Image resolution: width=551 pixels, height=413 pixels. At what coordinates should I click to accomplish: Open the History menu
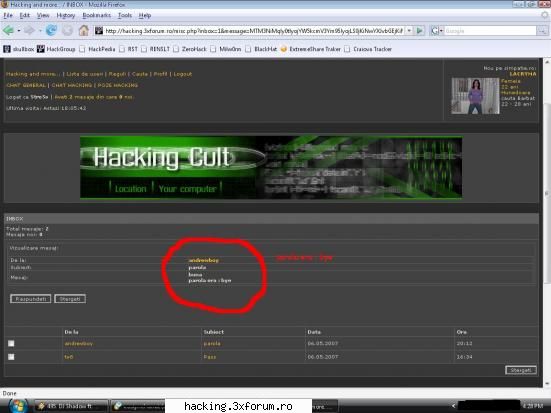pyautogui.click(x=66, y=15)
